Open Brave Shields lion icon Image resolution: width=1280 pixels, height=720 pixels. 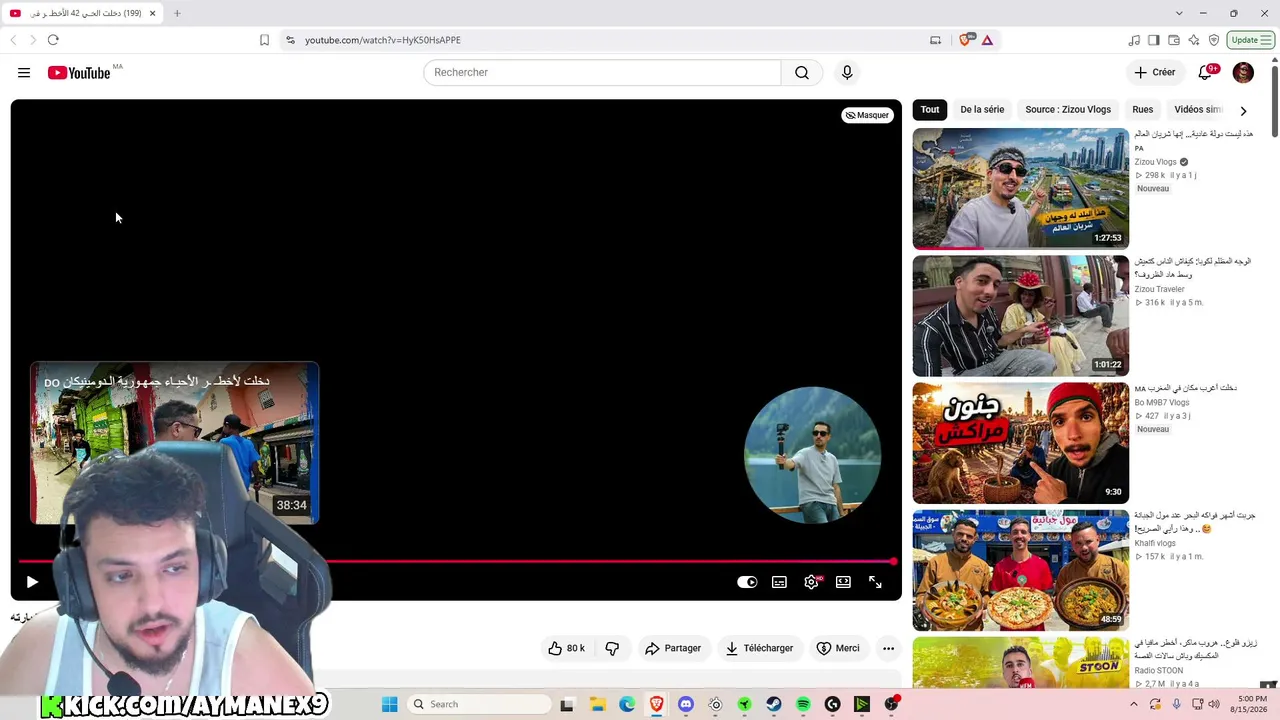point(965,40)
